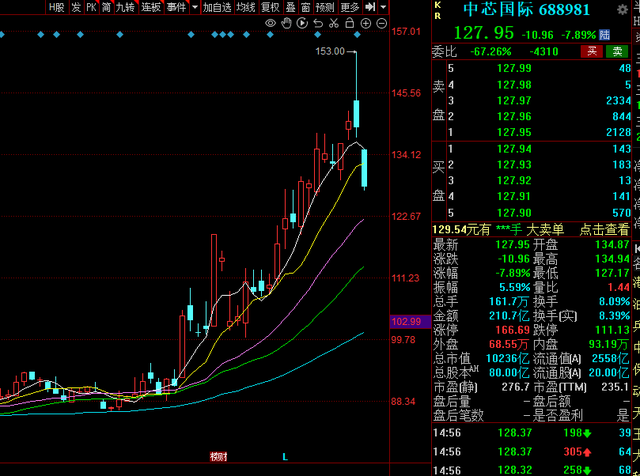Click the 预测 forecast button

pos(325,7)
